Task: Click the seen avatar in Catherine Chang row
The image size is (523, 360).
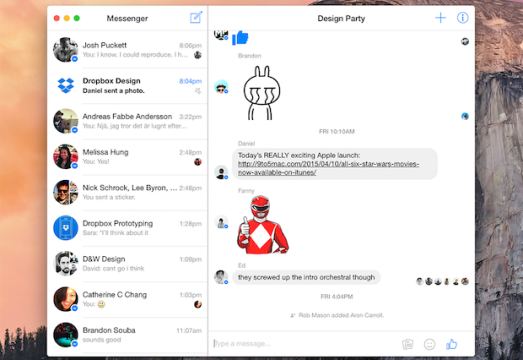Action: [x=198, y=304]
